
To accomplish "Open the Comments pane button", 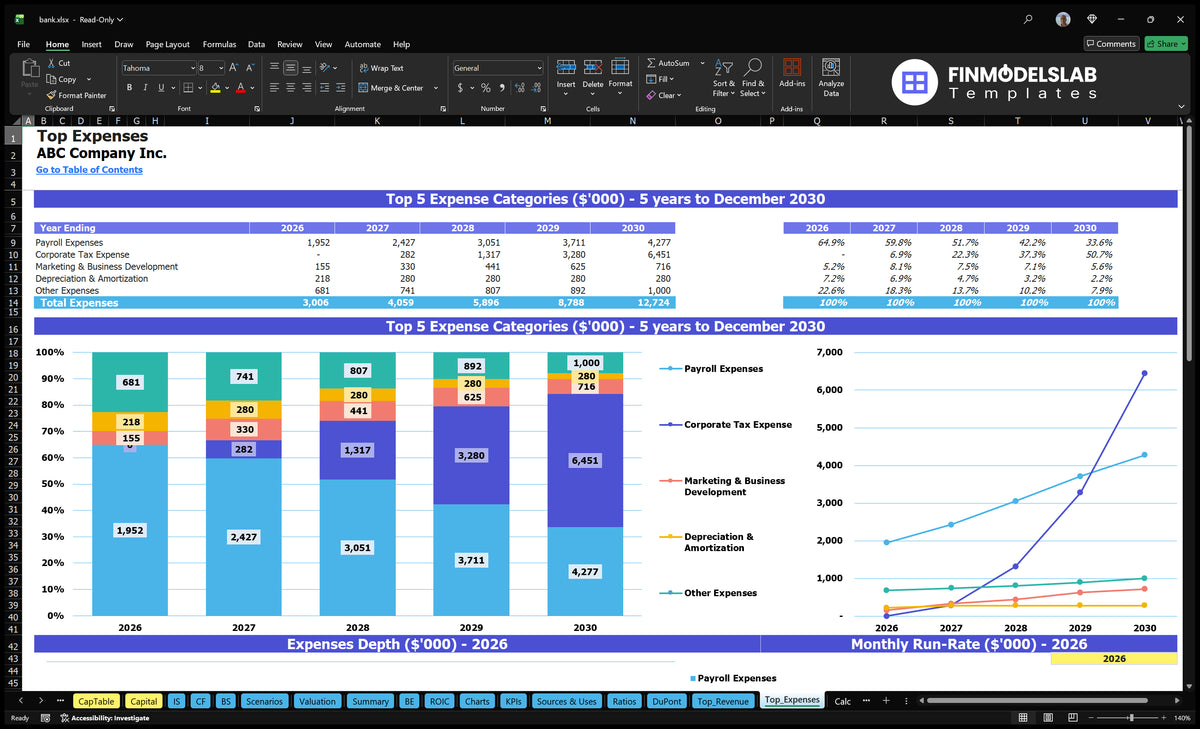I will (x=1111, y=44).
